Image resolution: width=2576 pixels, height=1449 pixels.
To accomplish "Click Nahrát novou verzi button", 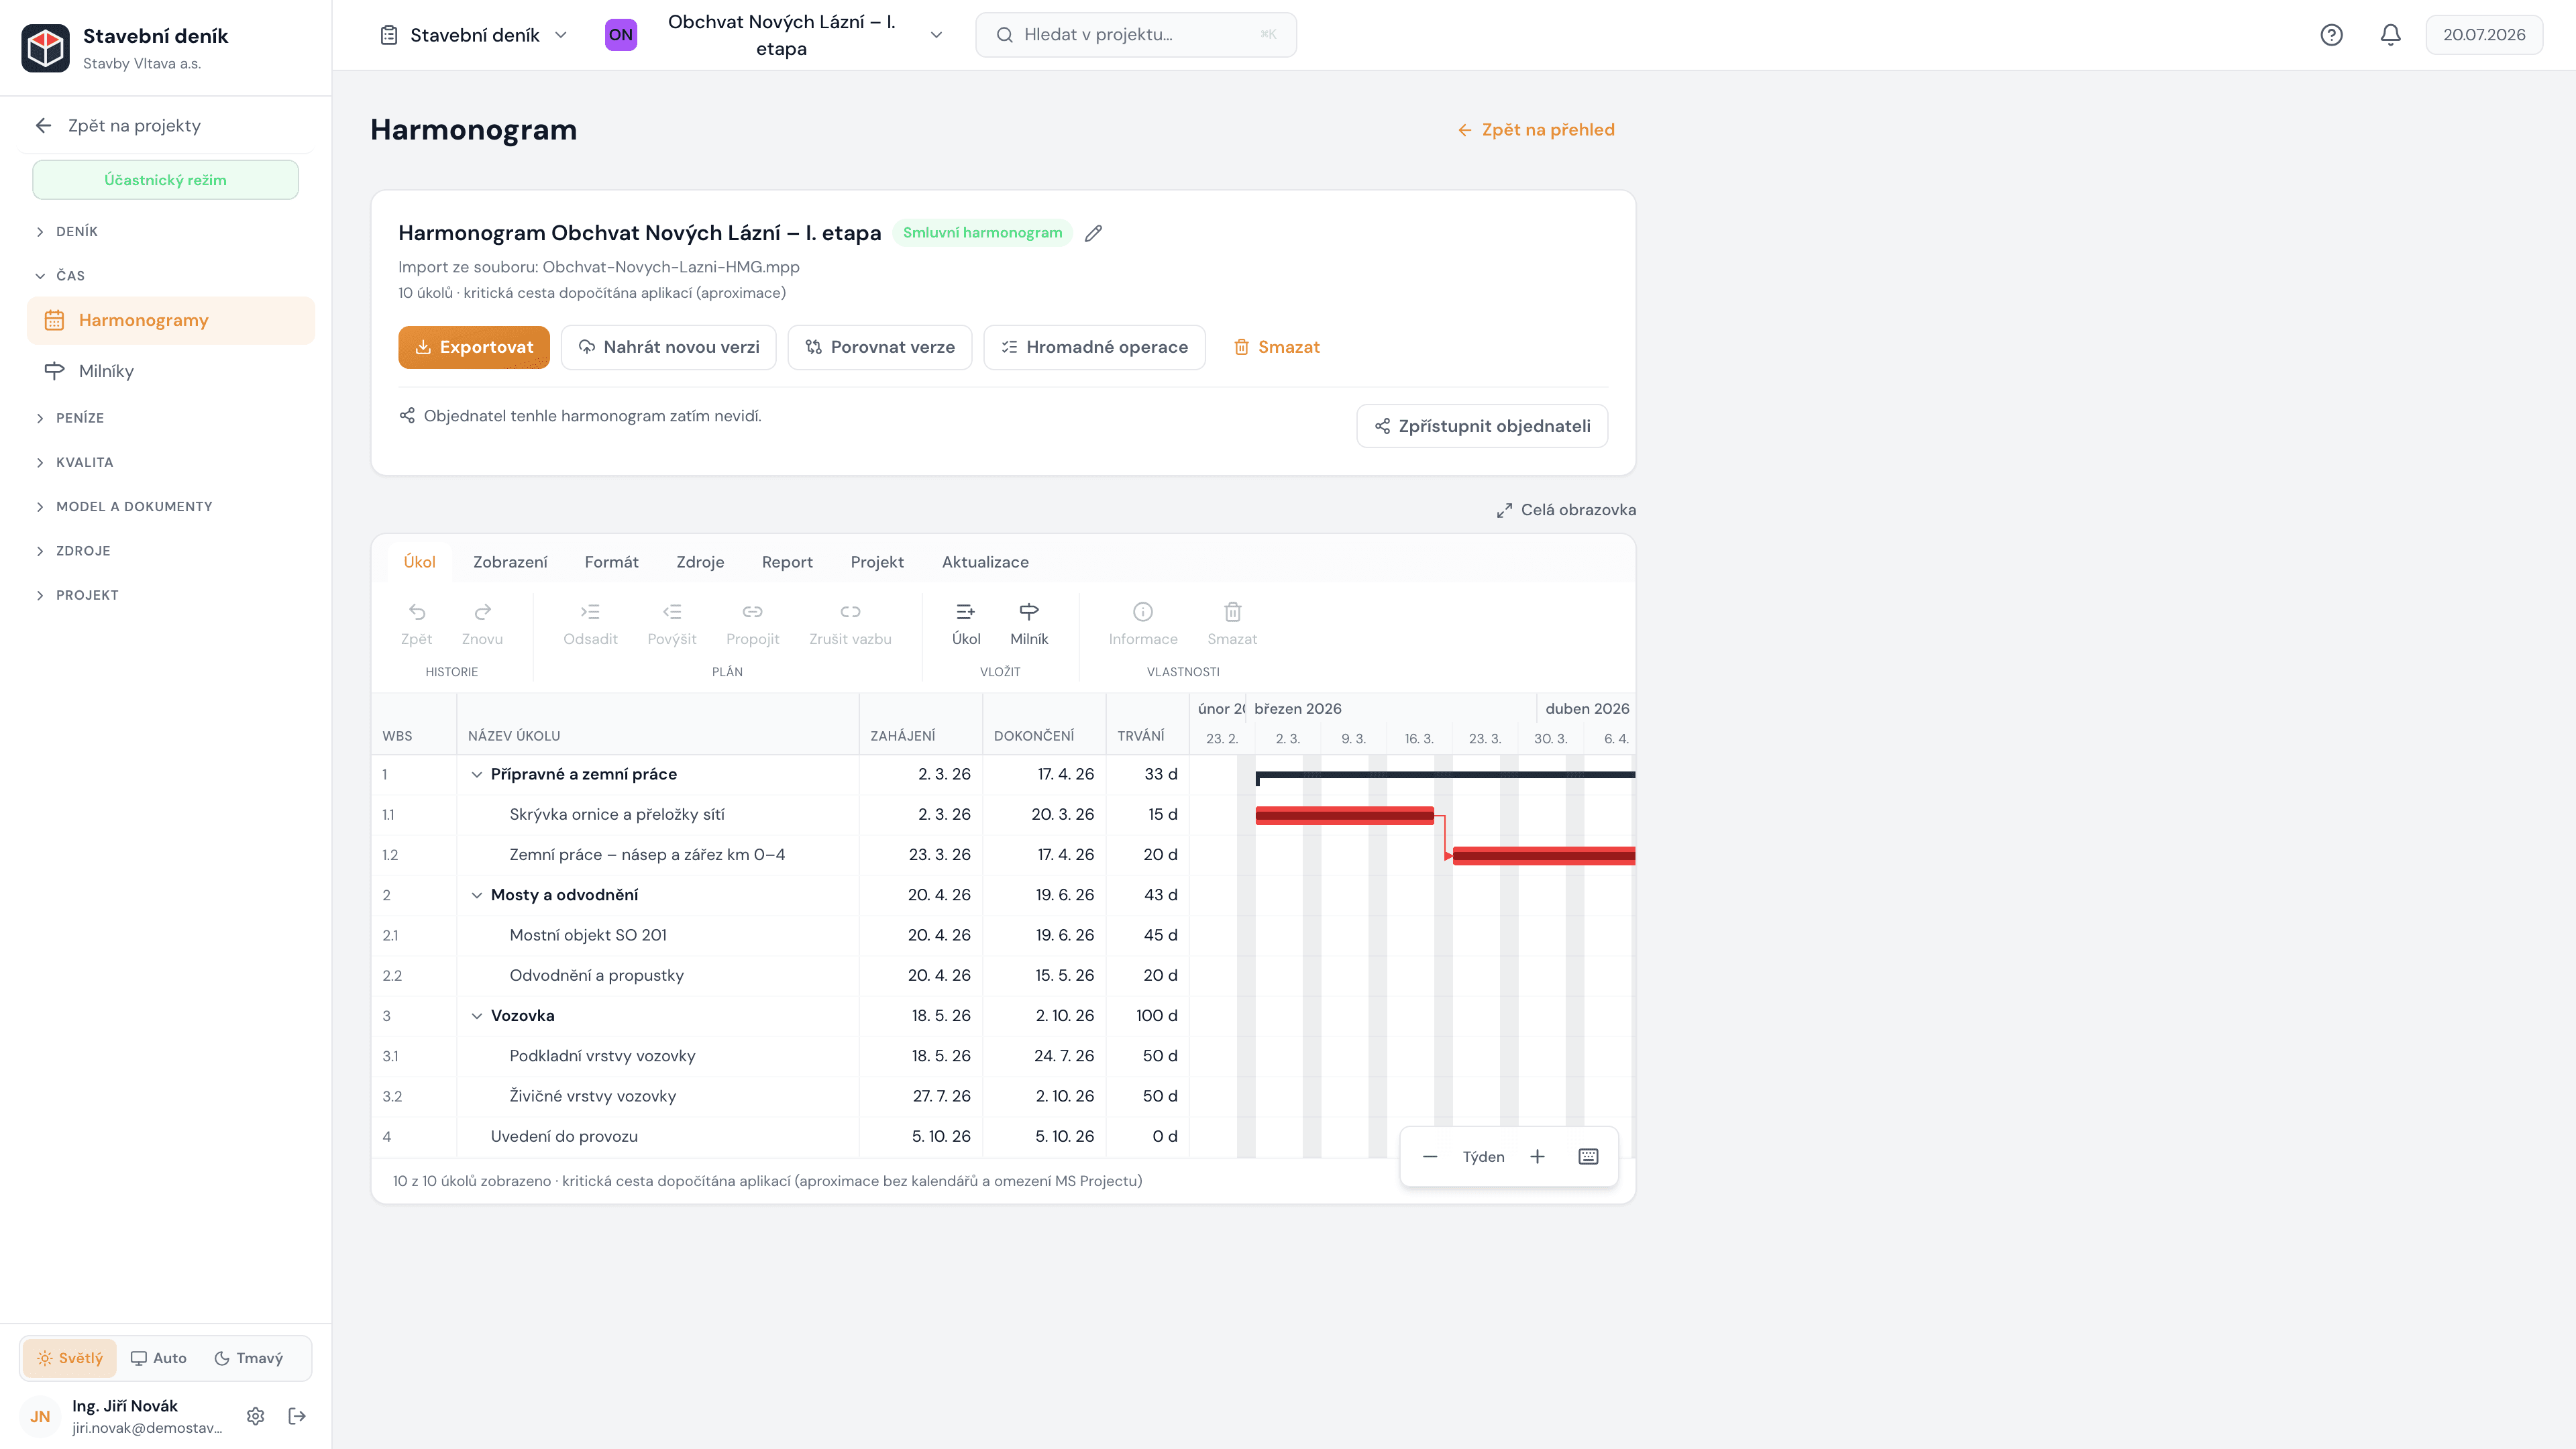I will click(668, 347).
